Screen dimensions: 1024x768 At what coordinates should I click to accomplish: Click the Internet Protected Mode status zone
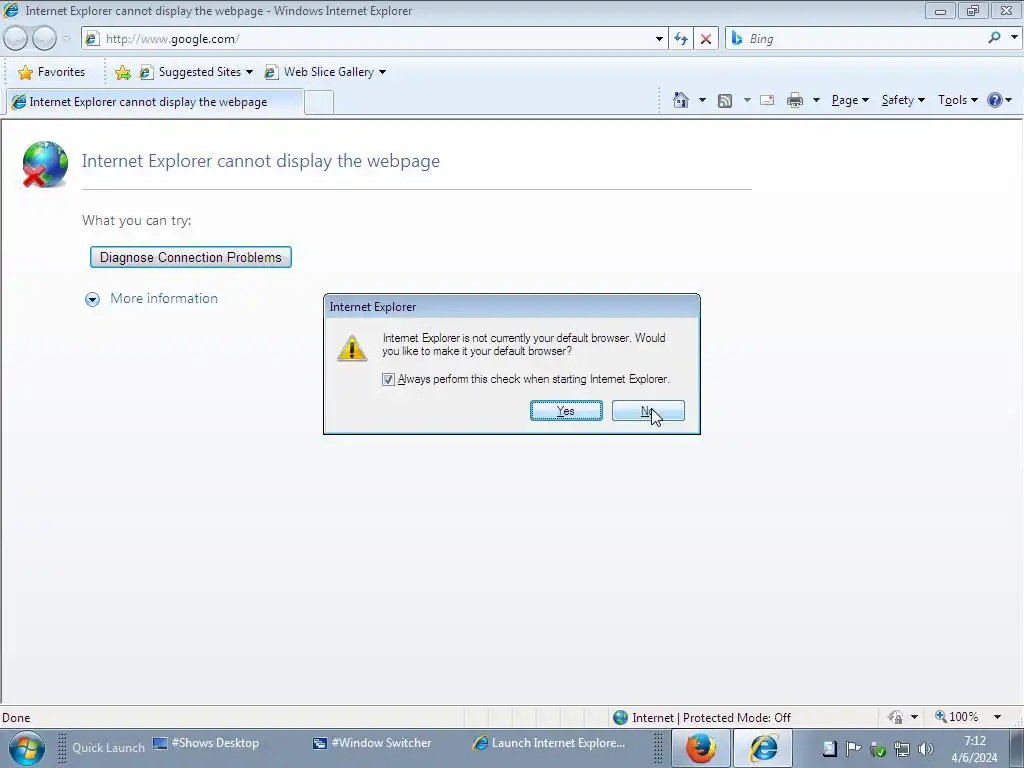pos(702,718)
